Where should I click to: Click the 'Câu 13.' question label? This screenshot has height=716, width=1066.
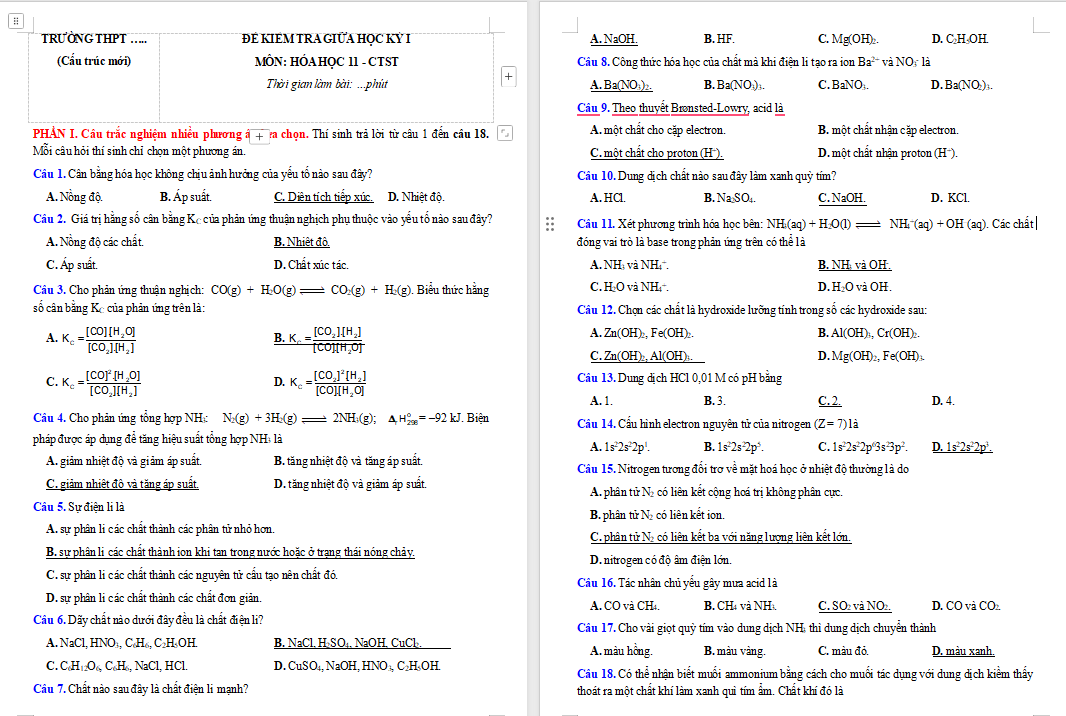[596, 378]
